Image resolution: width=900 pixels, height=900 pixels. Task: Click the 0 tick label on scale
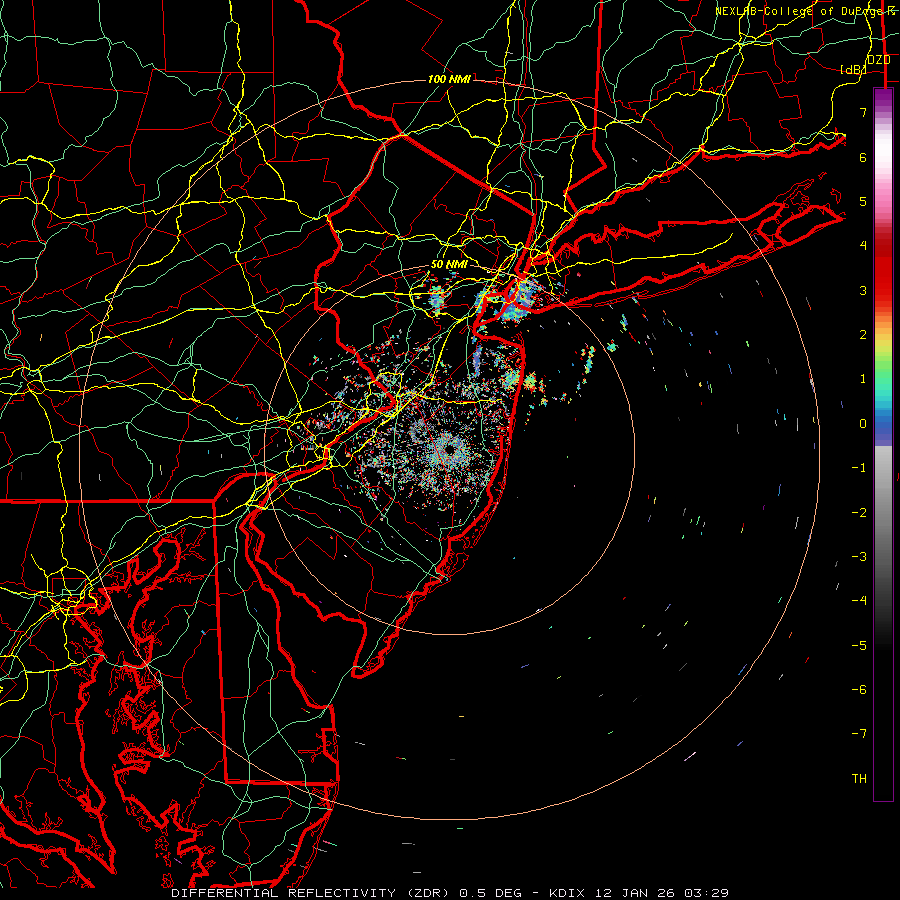pyautogui.click(x=863, y=424)
